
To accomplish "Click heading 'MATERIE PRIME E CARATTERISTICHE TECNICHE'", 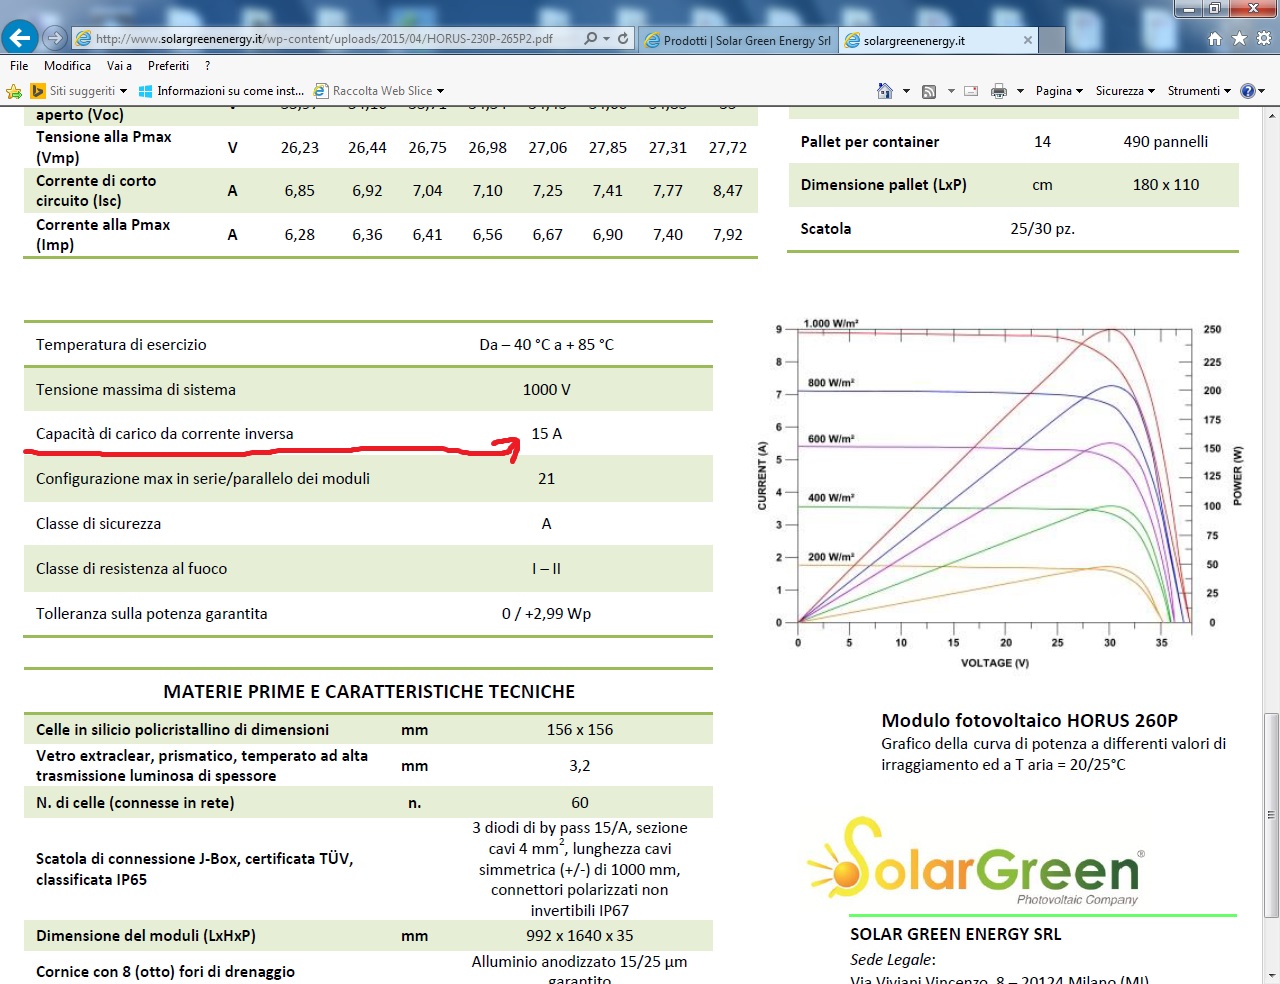I will click(369, 692).
